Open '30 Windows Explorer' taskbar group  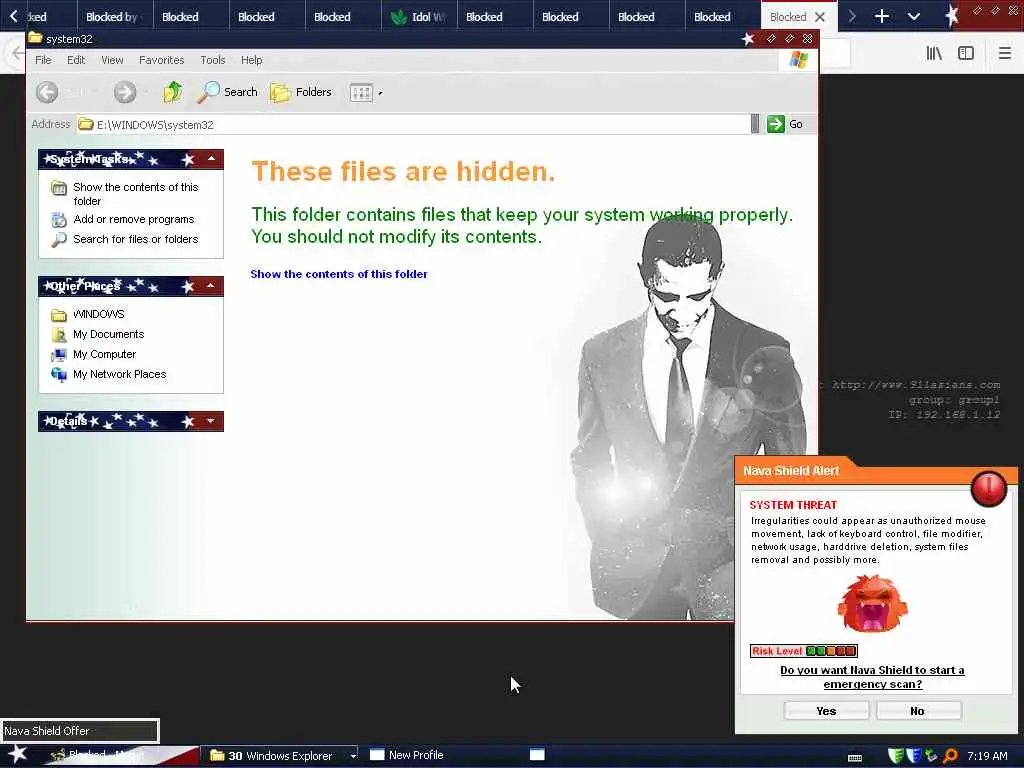278,756
